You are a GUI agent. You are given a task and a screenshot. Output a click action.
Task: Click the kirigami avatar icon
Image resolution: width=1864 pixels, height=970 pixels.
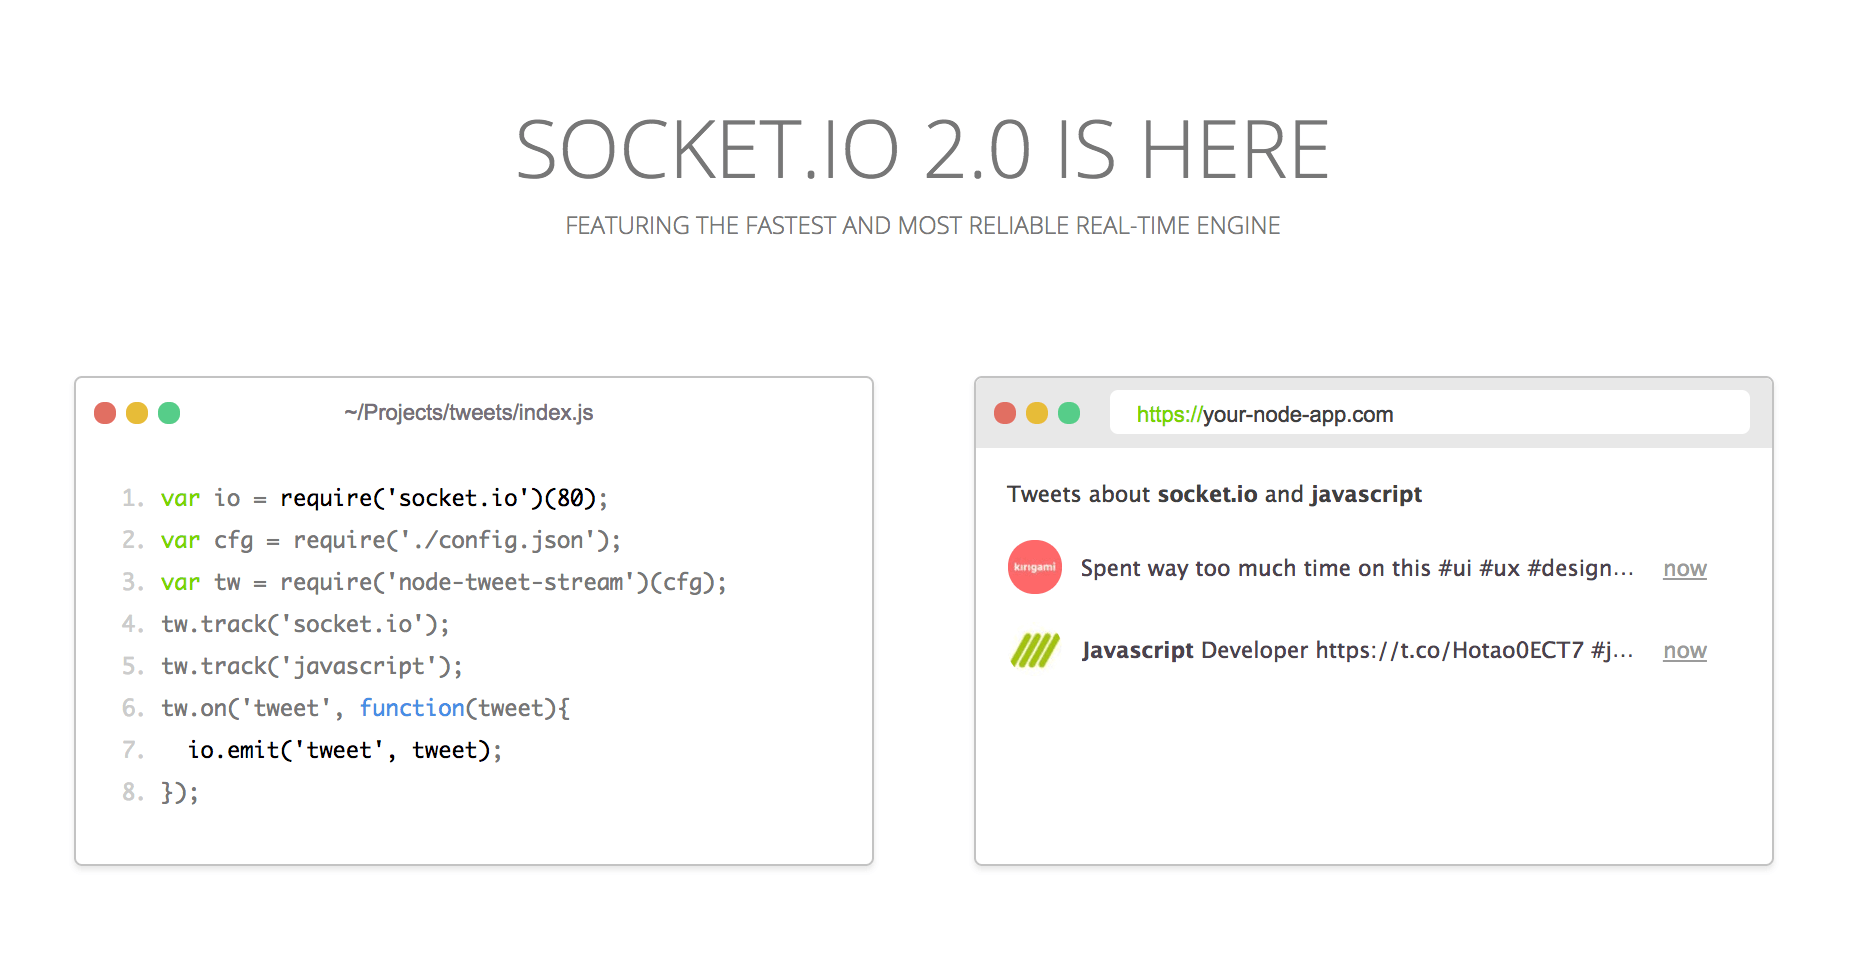tap(1034, 568)
